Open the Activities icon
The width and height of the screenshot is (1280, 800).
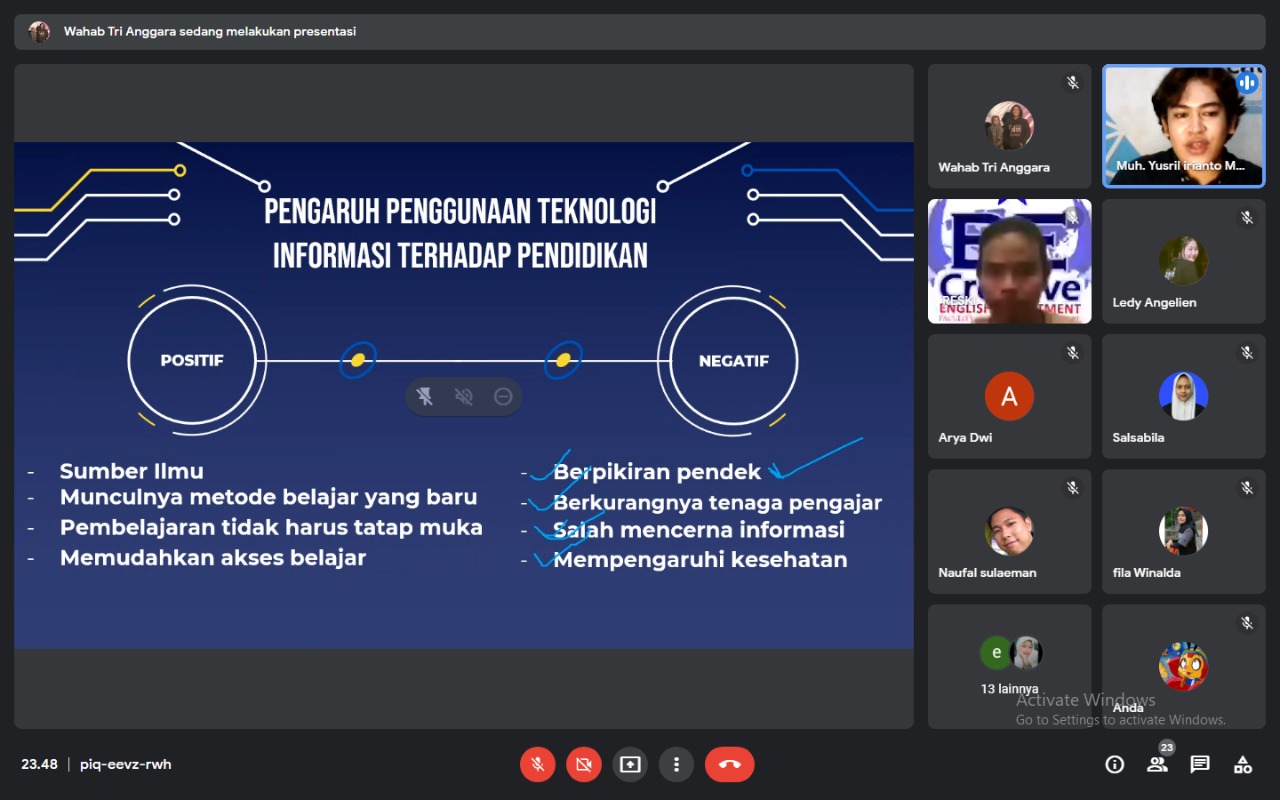1241,764
